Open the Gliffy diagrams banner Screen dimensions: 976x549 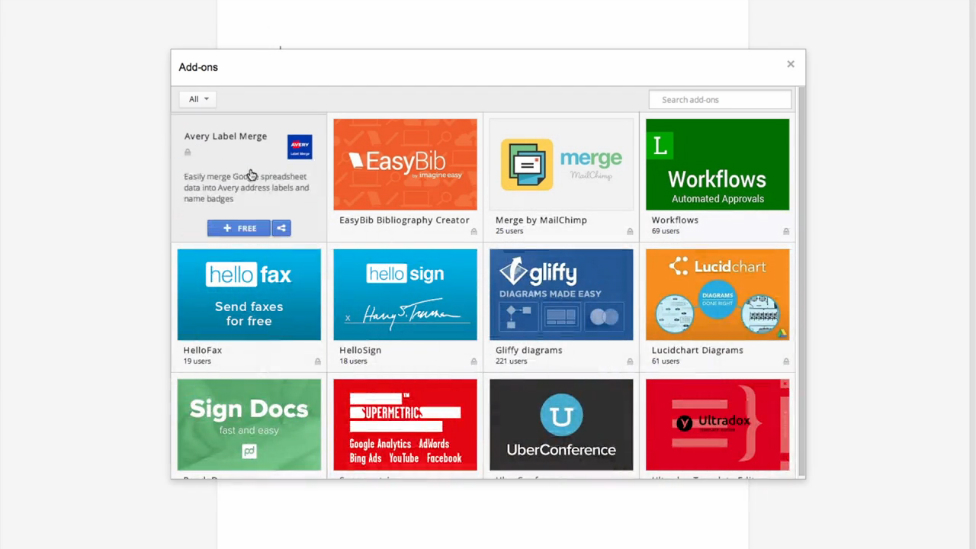pos(561,294)
